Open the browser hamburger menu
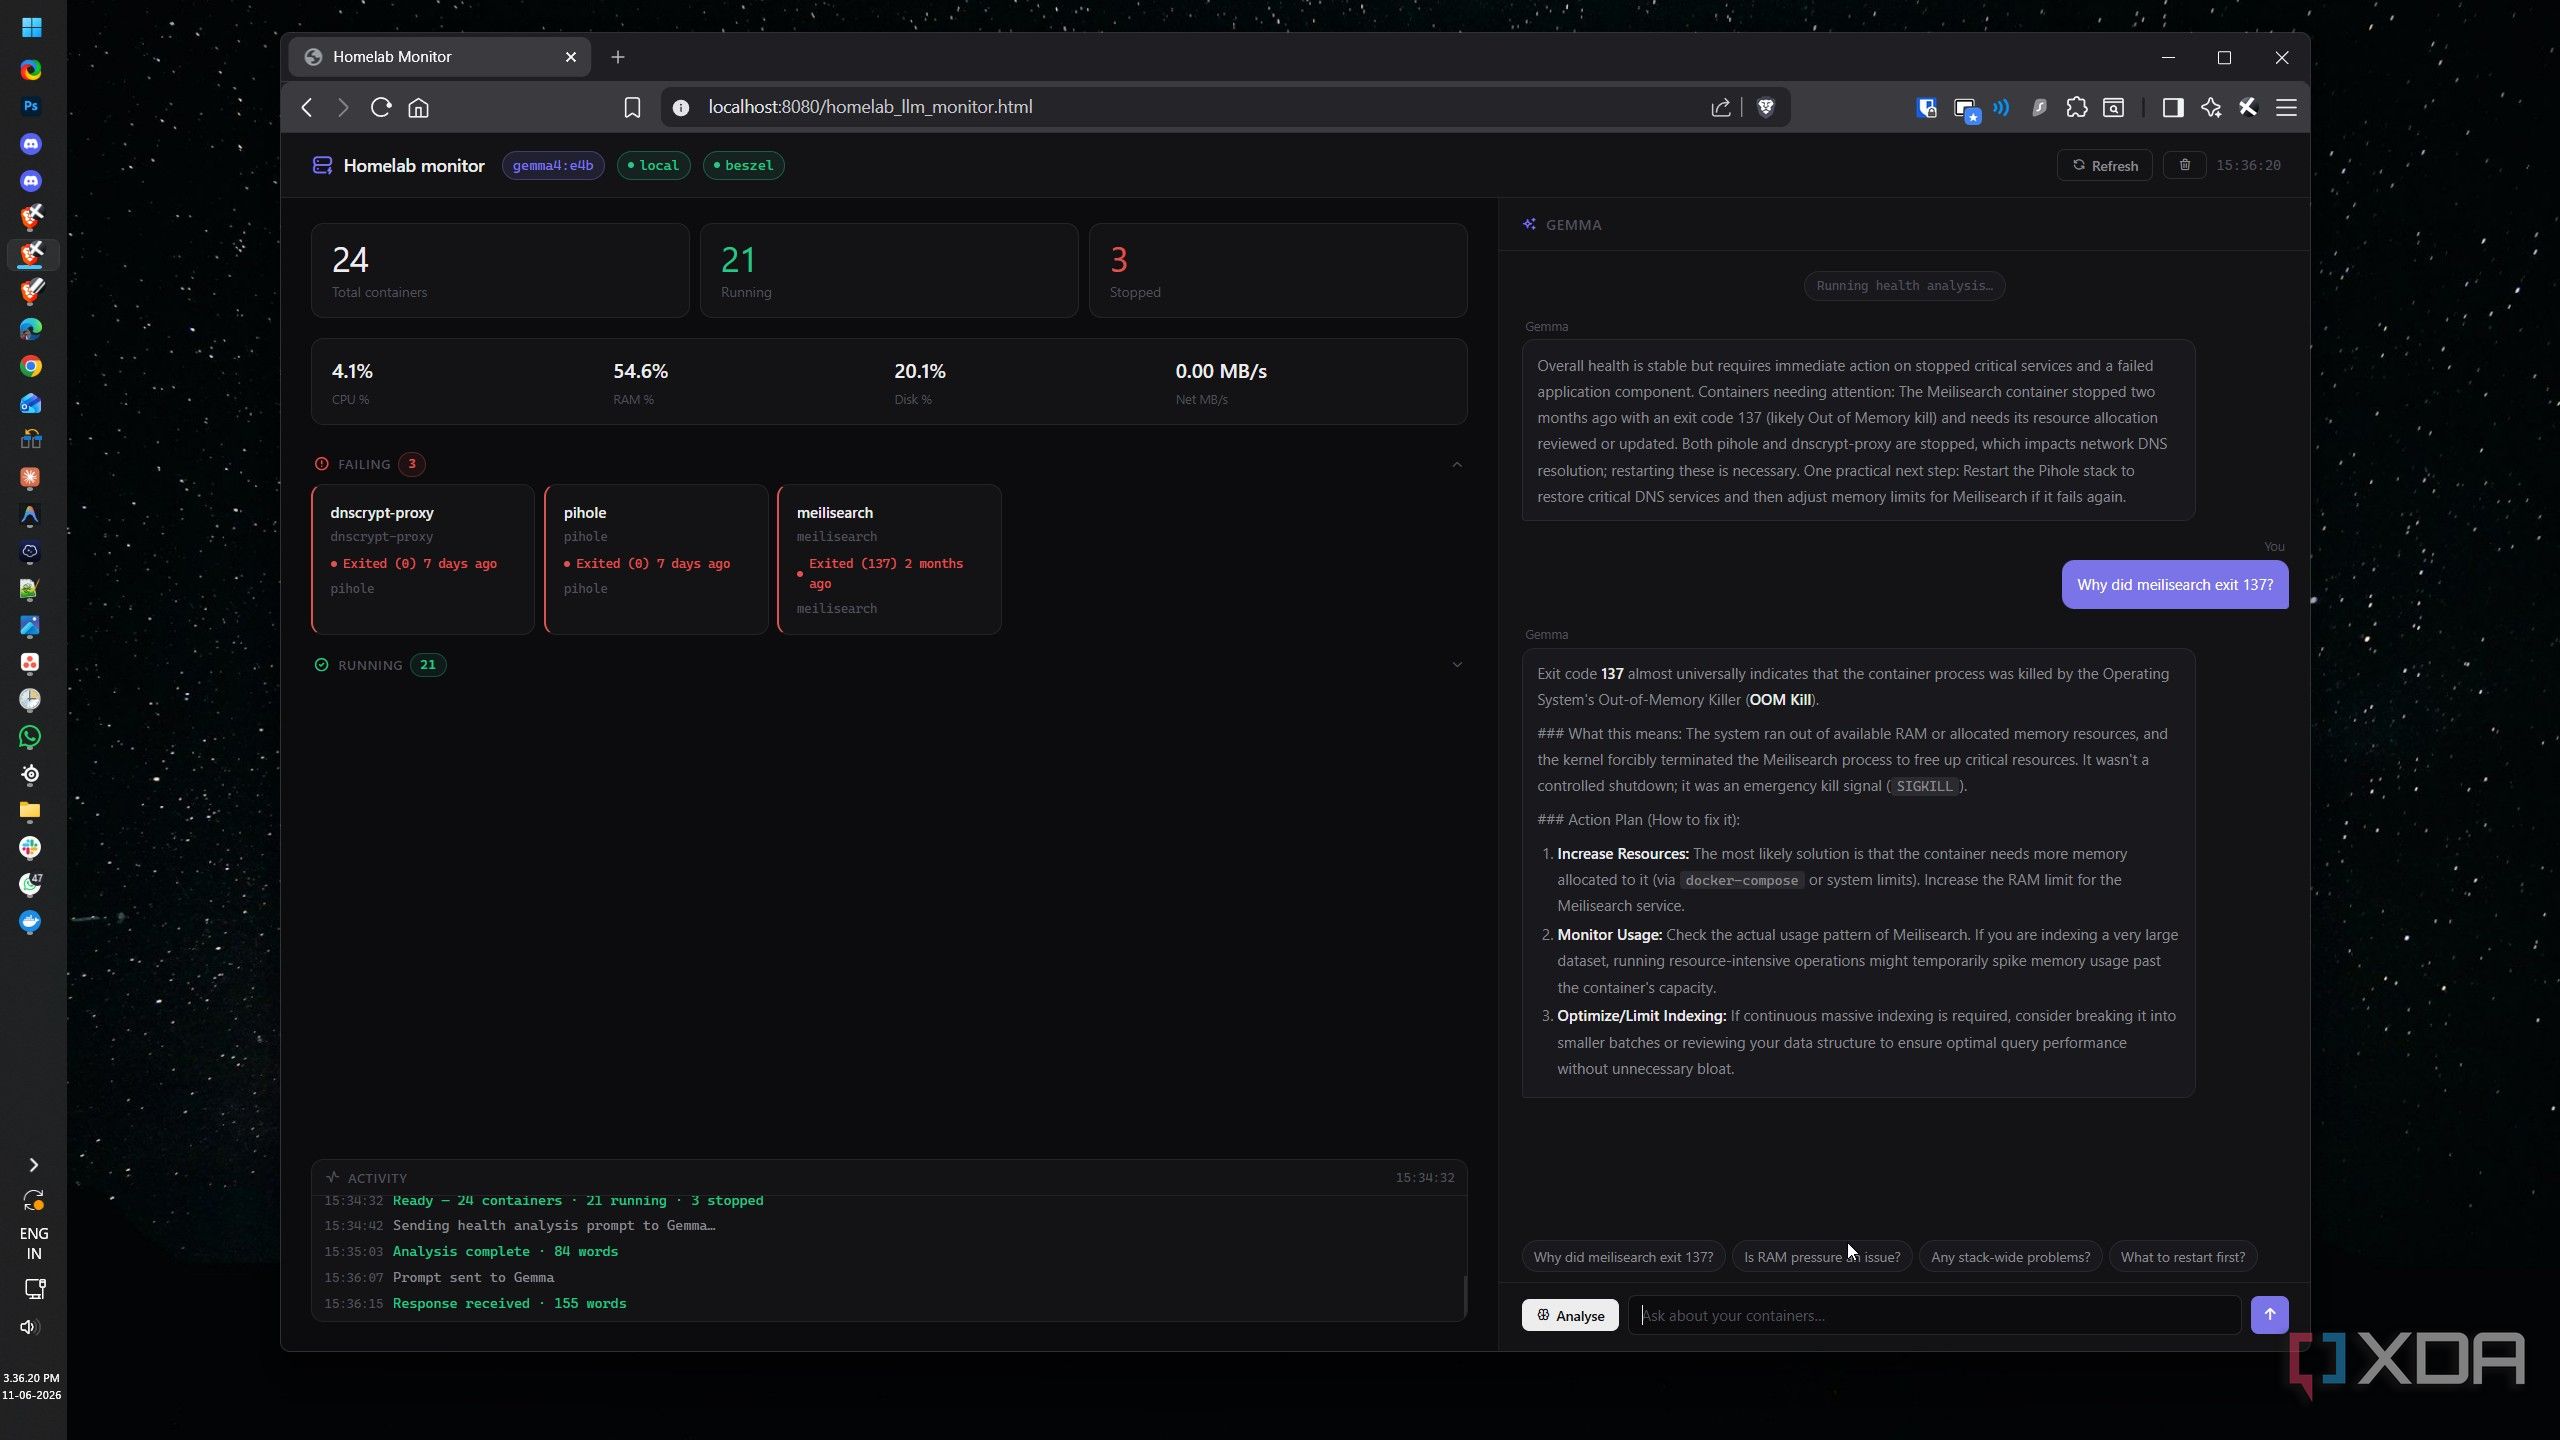Viewport: 2560px width, 1440px height. pos(2286,107)
